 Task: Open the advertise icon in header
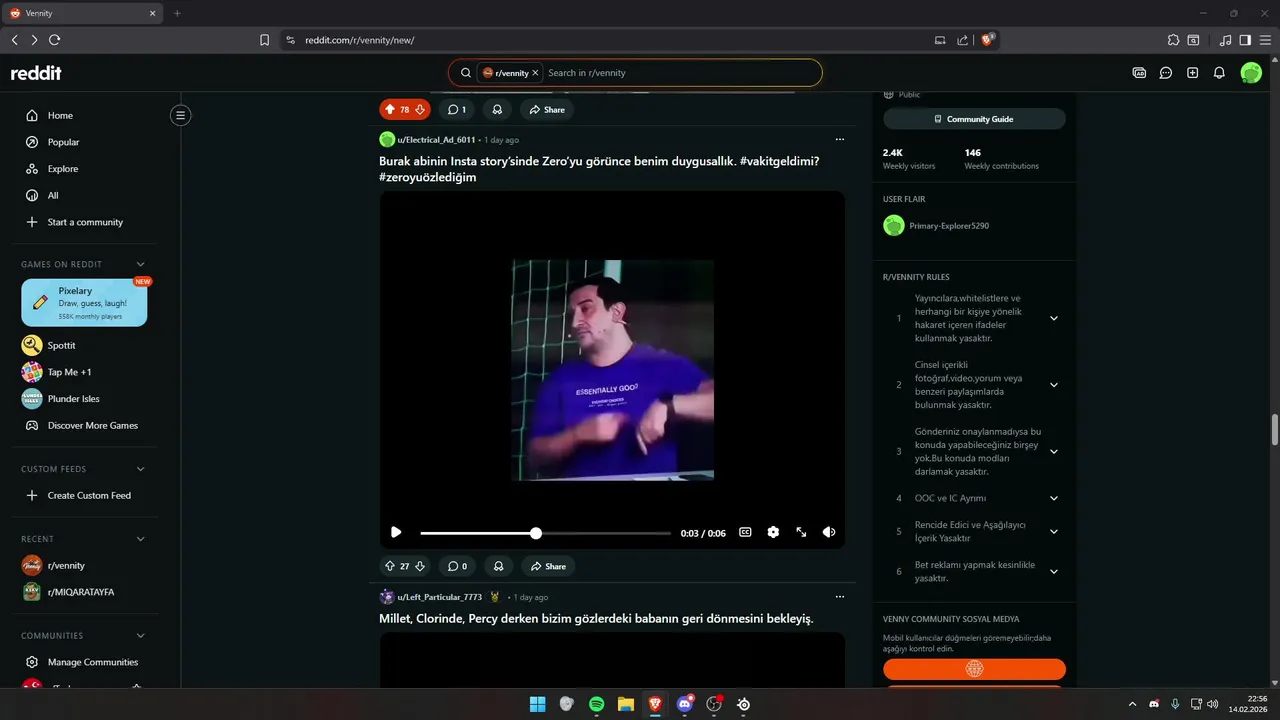[1139, 73]
